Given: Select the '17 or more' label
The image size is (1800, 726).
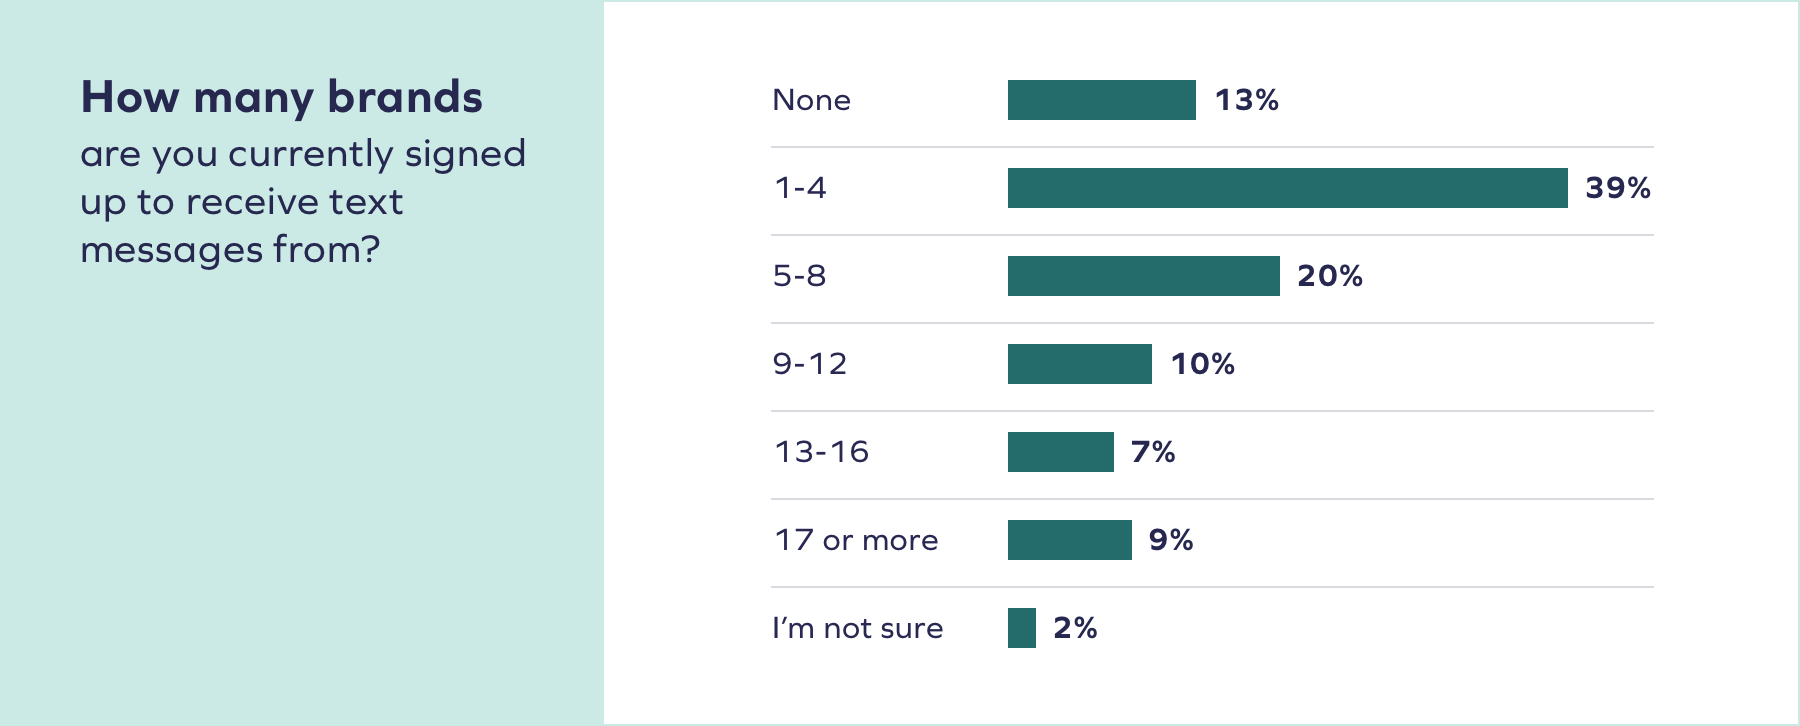Looking at the screenshot, I should (856, 540).
